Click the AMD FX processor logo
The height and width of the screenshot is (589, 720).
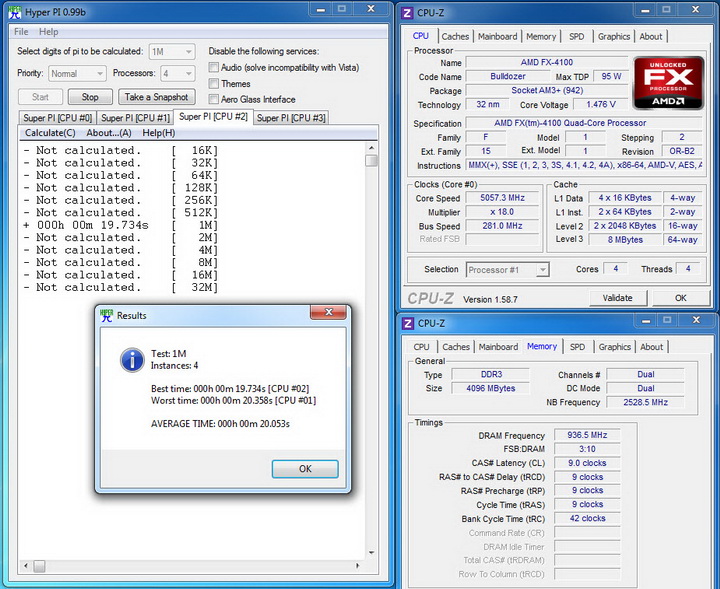click(668, 83)
